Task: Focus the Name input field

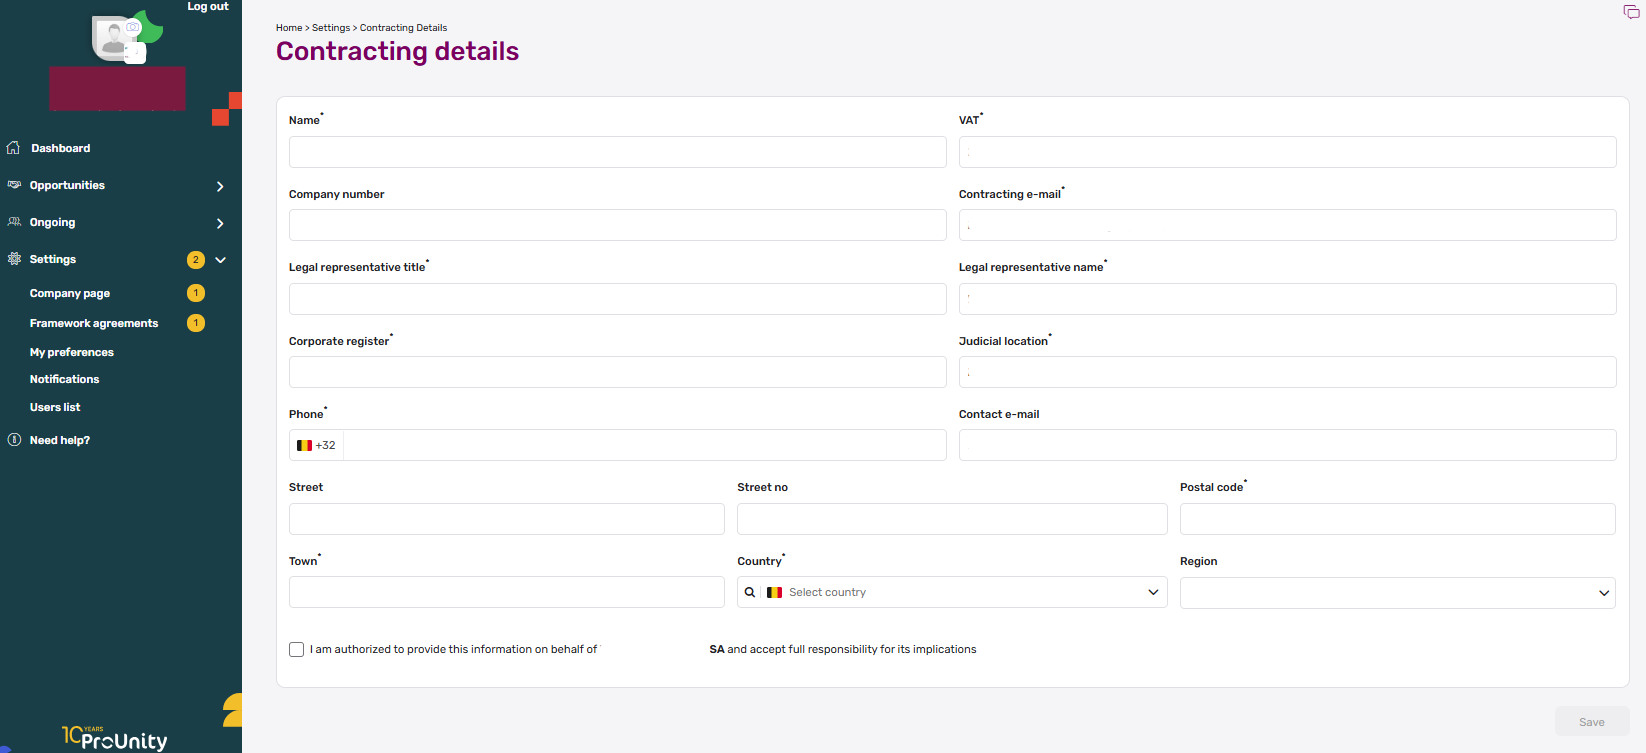Action: coord(618,152)
